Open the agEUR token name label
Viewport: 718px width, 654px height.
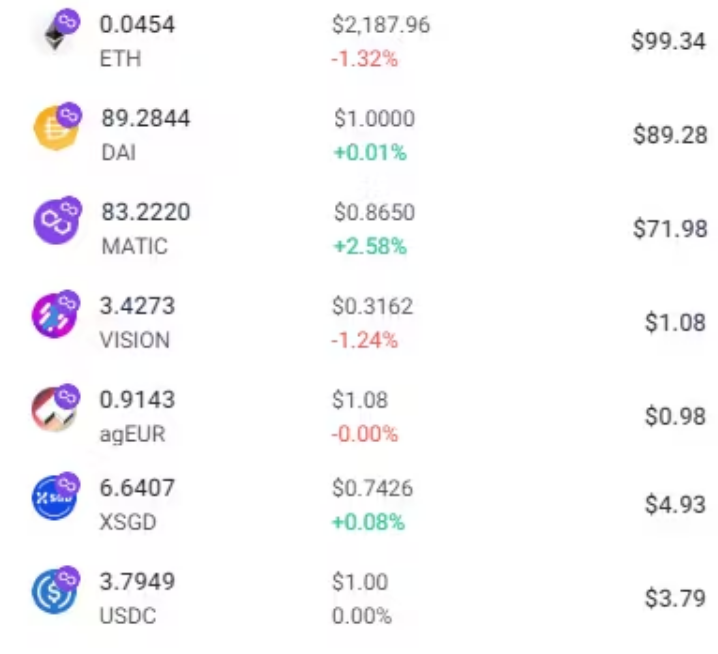pyautogui.click(x=132, y=434)
